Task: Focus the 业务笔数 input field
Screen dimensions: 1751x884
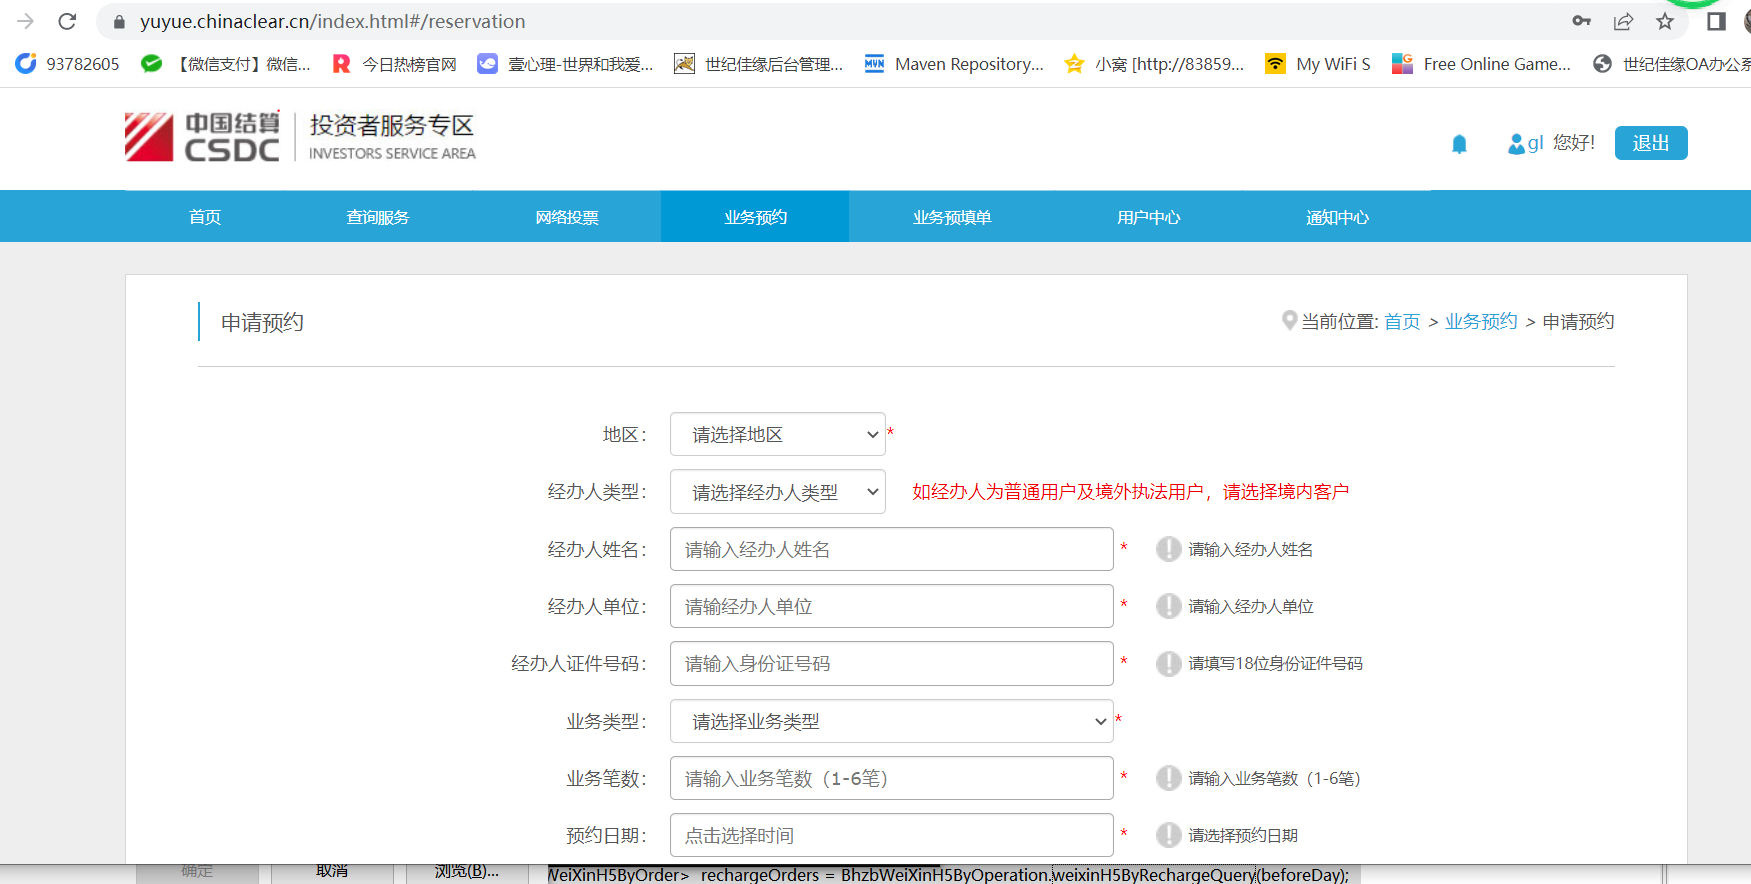Action: [x=891, y=778]
